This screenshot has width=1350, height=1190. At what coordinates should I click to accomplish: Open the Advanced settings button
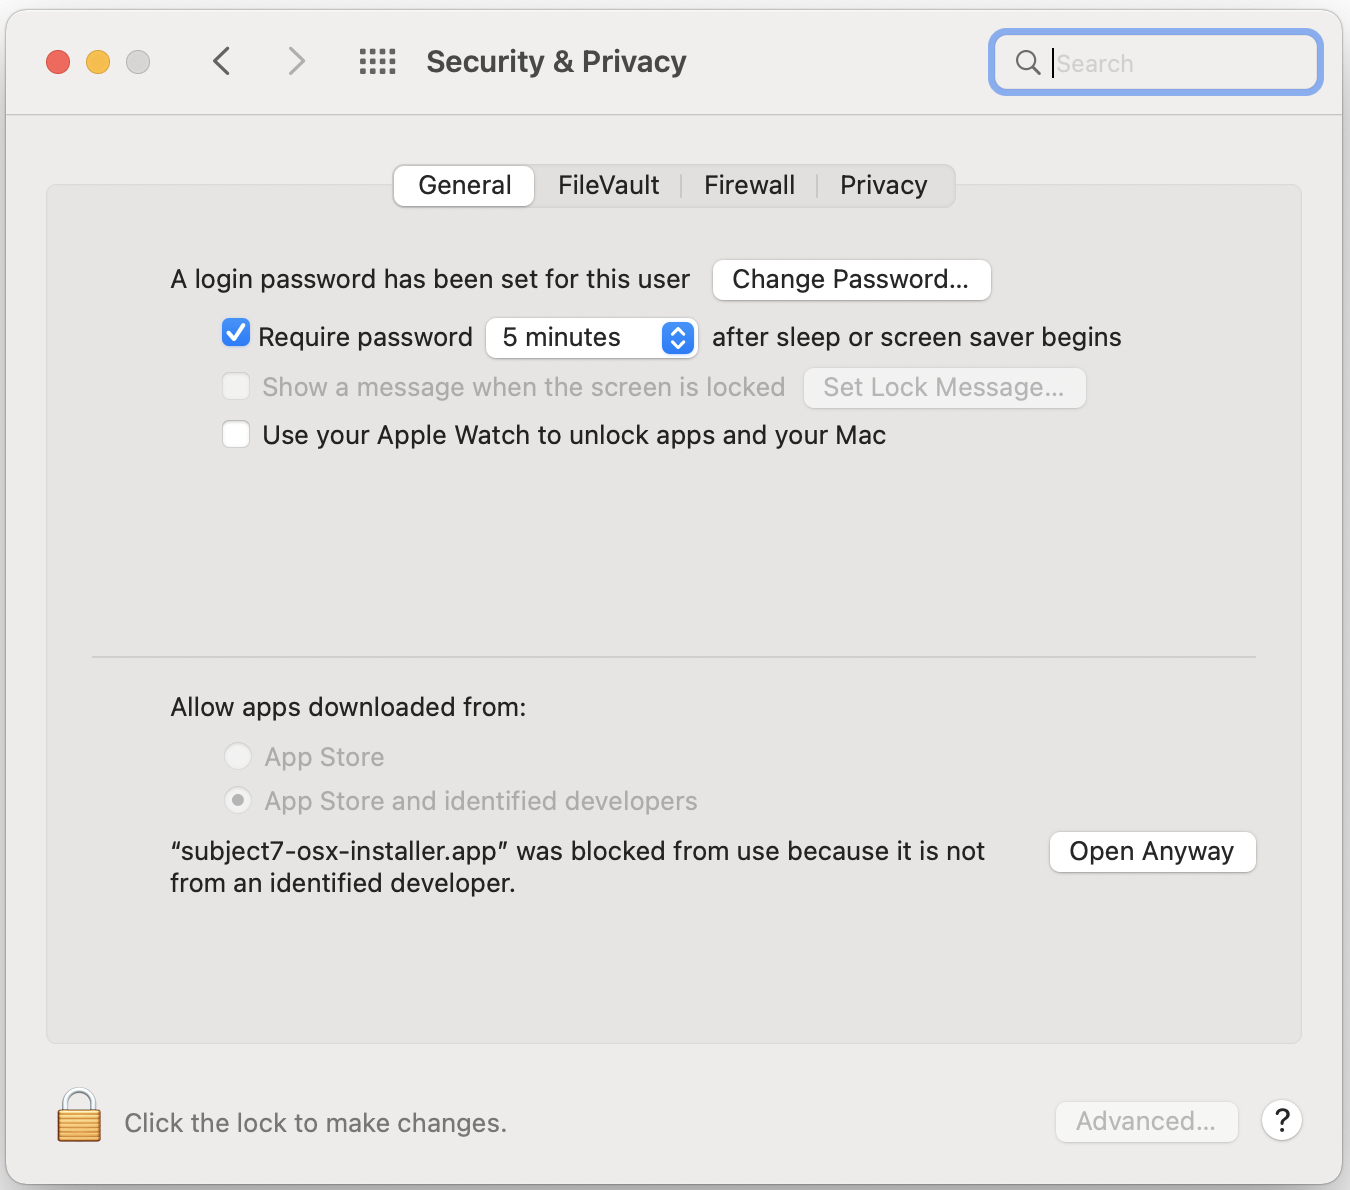click(x=1146, y=1122)
